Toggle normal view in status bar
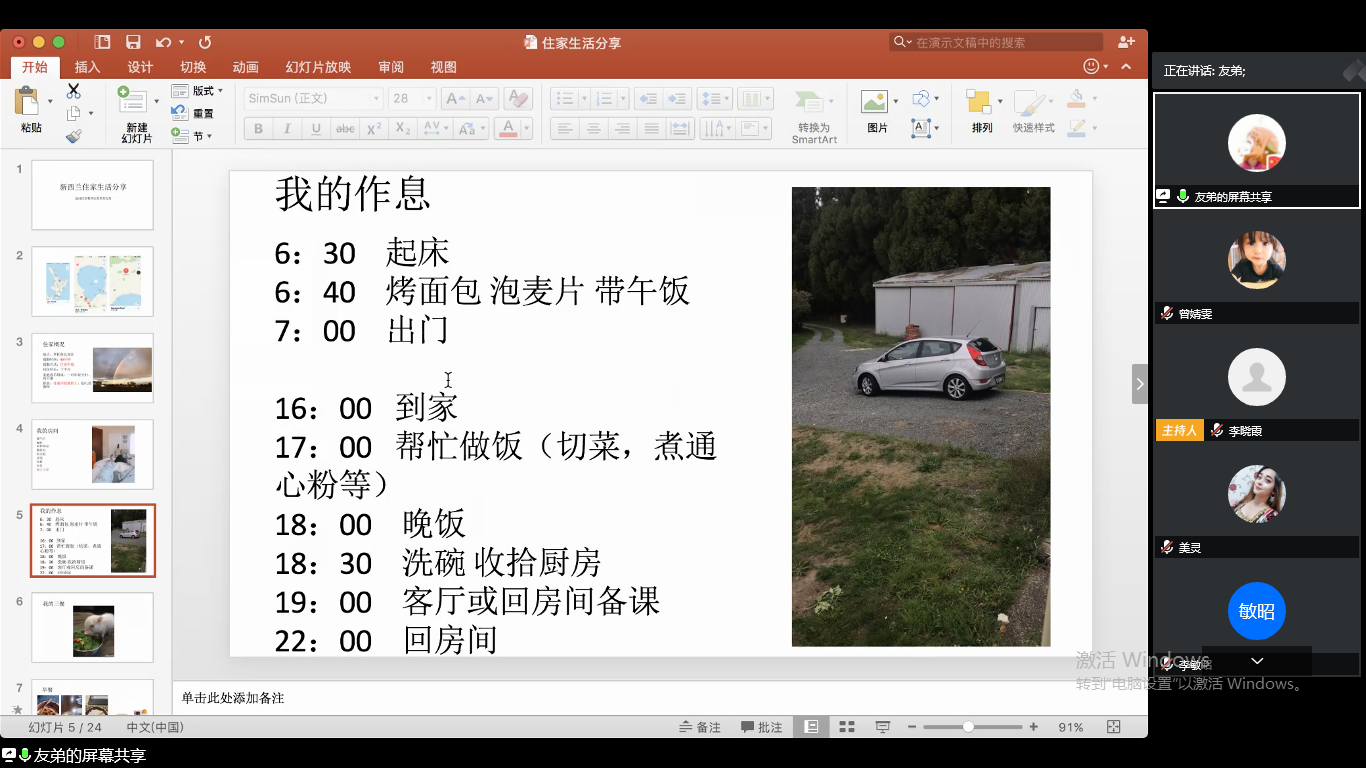 click(811, 727)
